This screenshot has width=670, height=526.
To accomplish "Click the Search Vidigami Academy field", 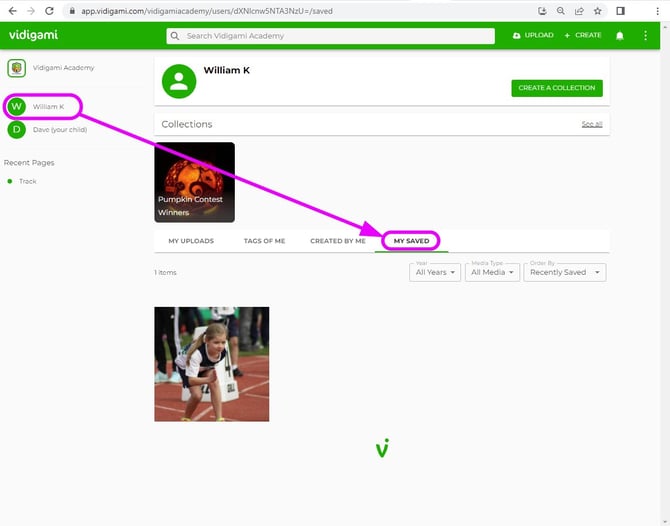I will point(330,36).
